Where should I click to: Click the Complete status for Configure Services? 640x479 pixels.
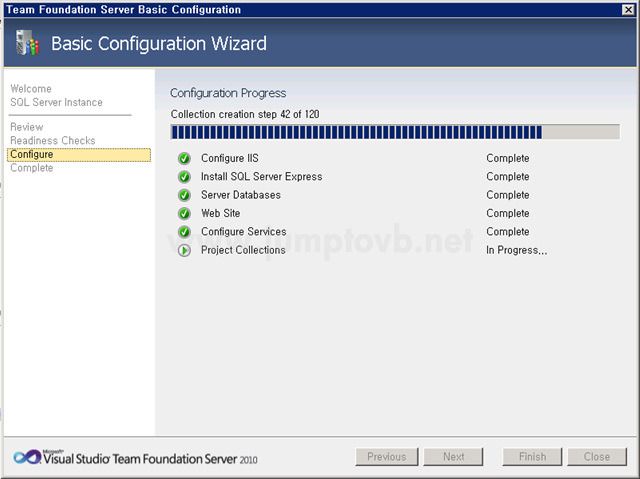tap(508, 232)
